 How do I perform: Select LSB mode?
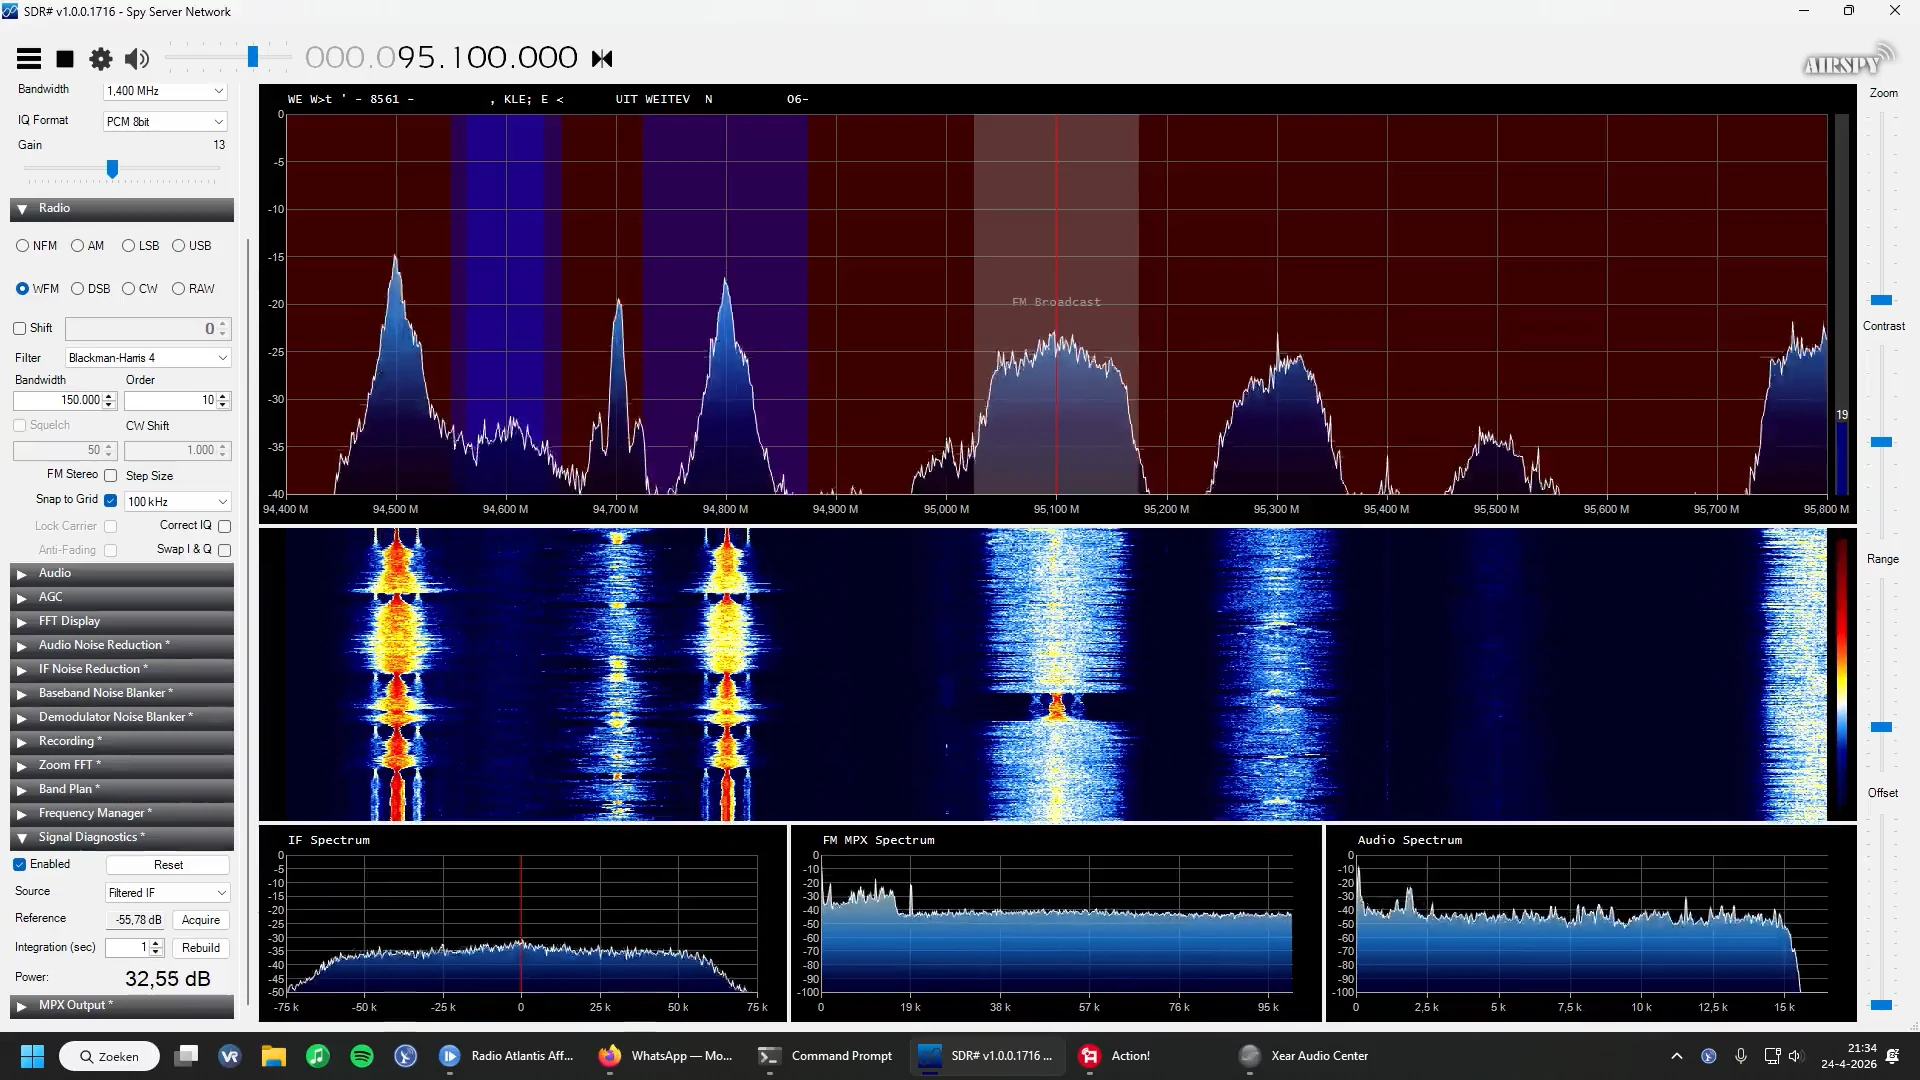pos(140,246)
